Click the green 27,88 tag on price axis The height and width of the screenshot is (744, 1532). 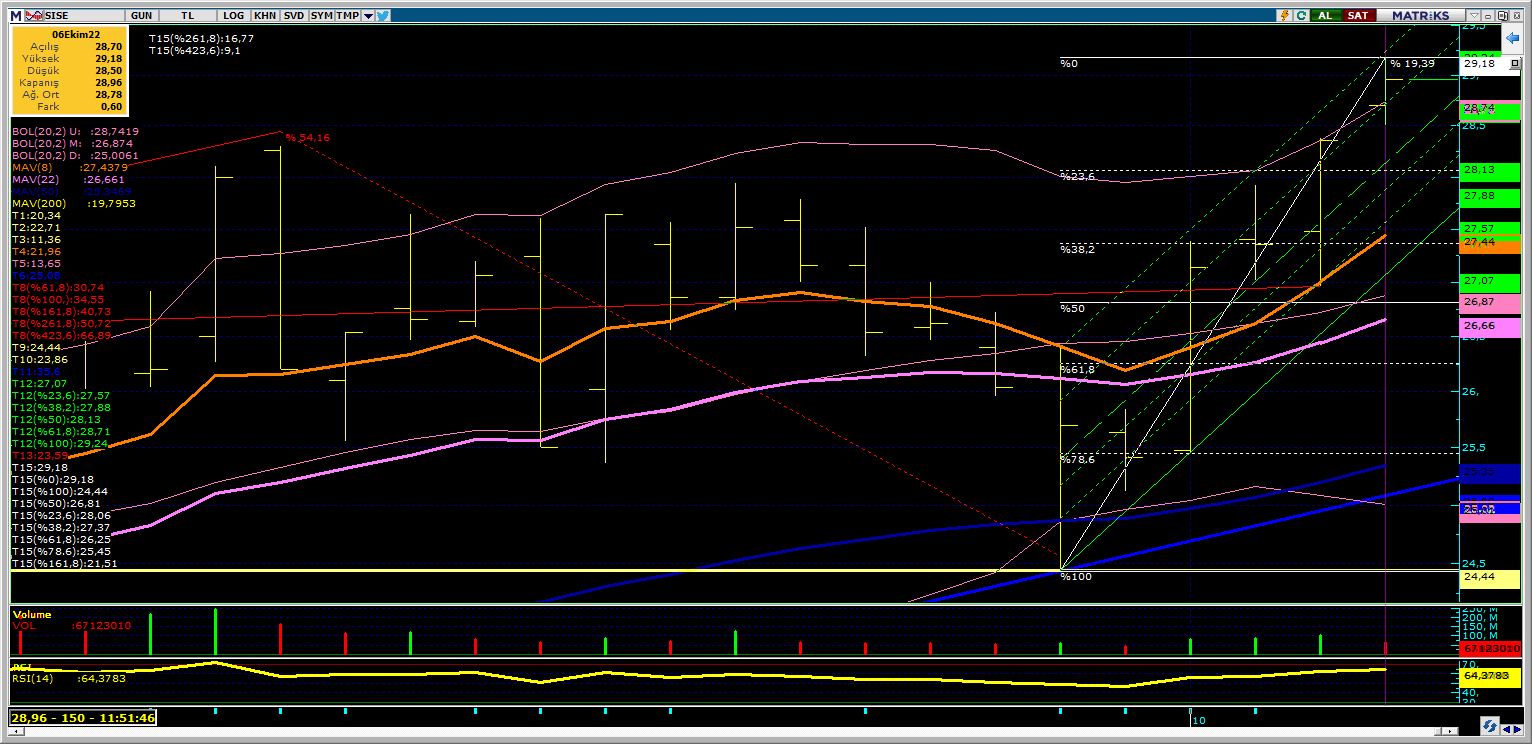pyautogui.click(x=1490, y=196)
